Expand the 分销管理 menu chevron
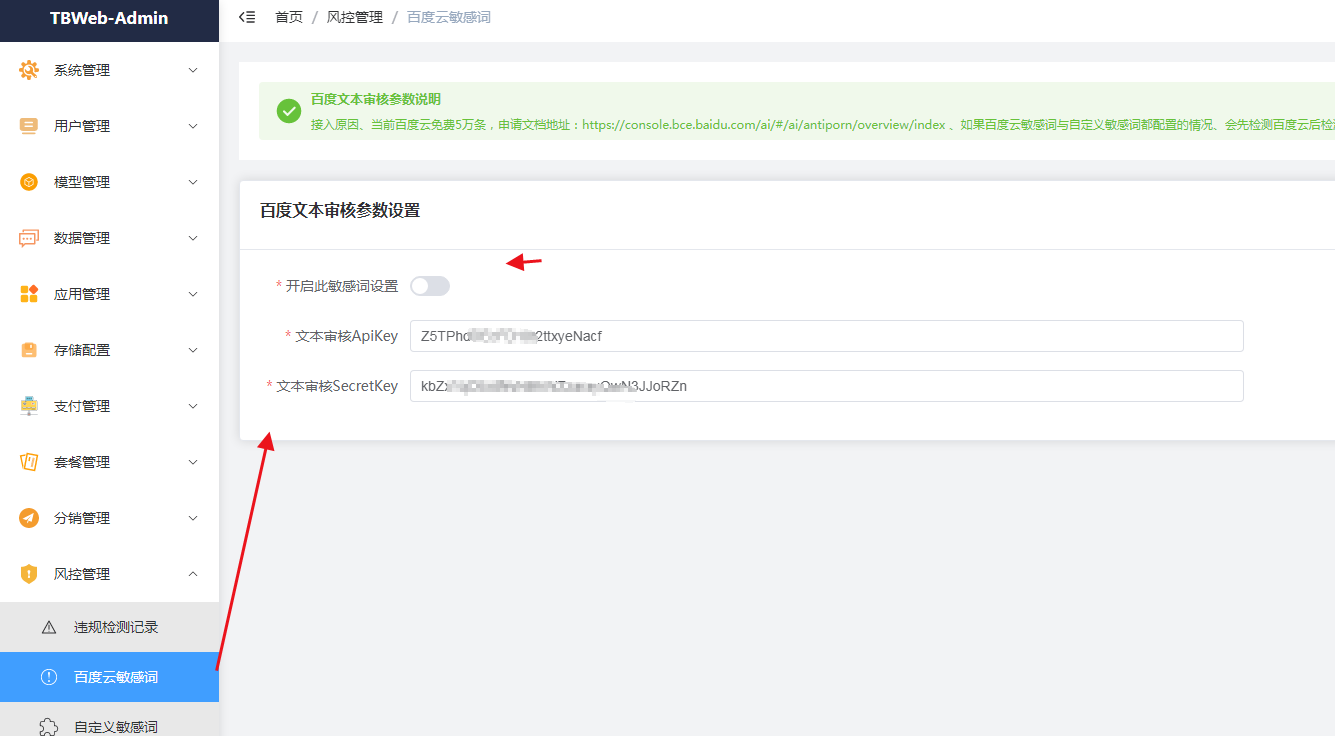Screen dimensions: 1335x736 193,518
